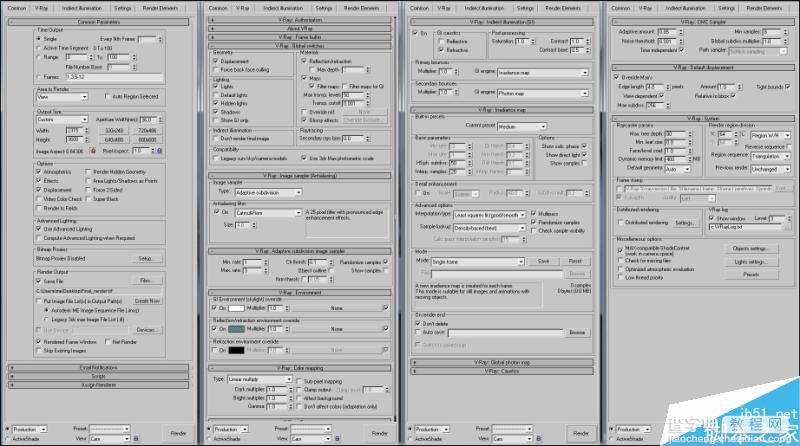The image size is (800, 446).
Task: Open Objects settings in Miscellaneous options
Action: (752, 249)
